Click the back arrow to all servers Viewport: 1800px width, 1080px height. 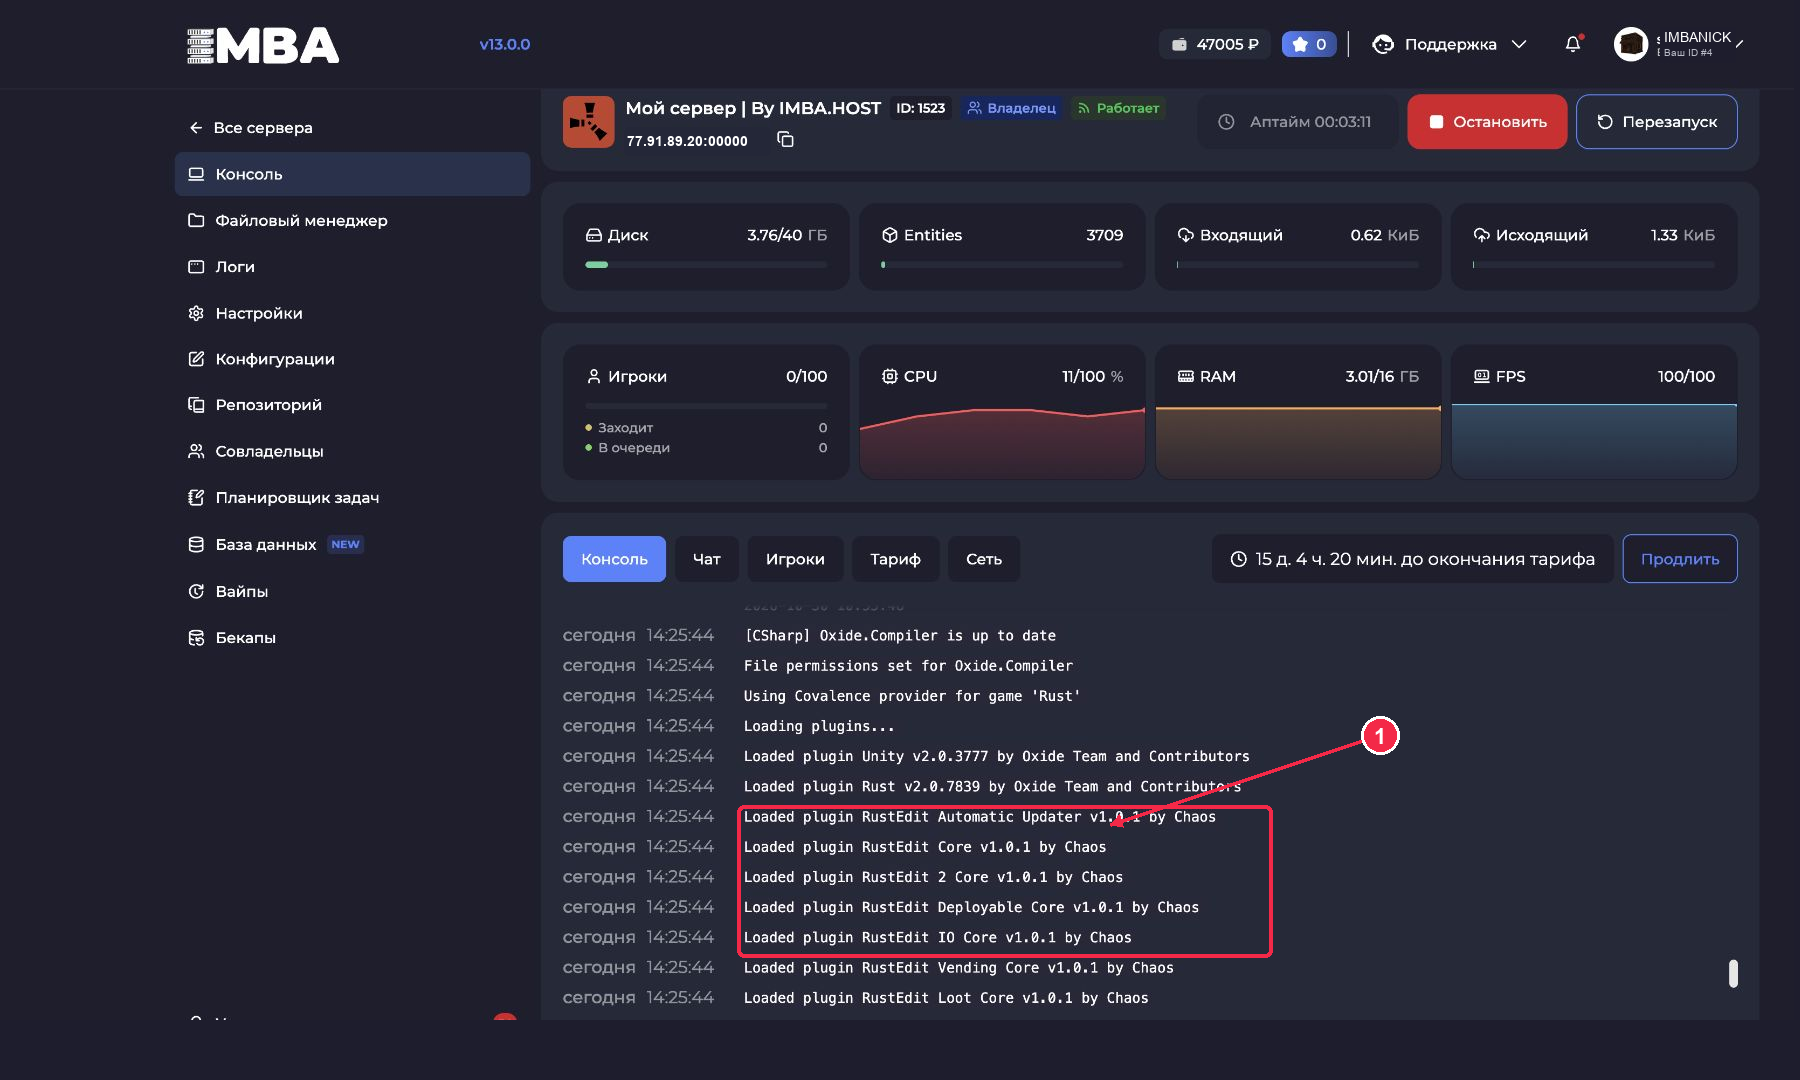(x=196, y=128)
